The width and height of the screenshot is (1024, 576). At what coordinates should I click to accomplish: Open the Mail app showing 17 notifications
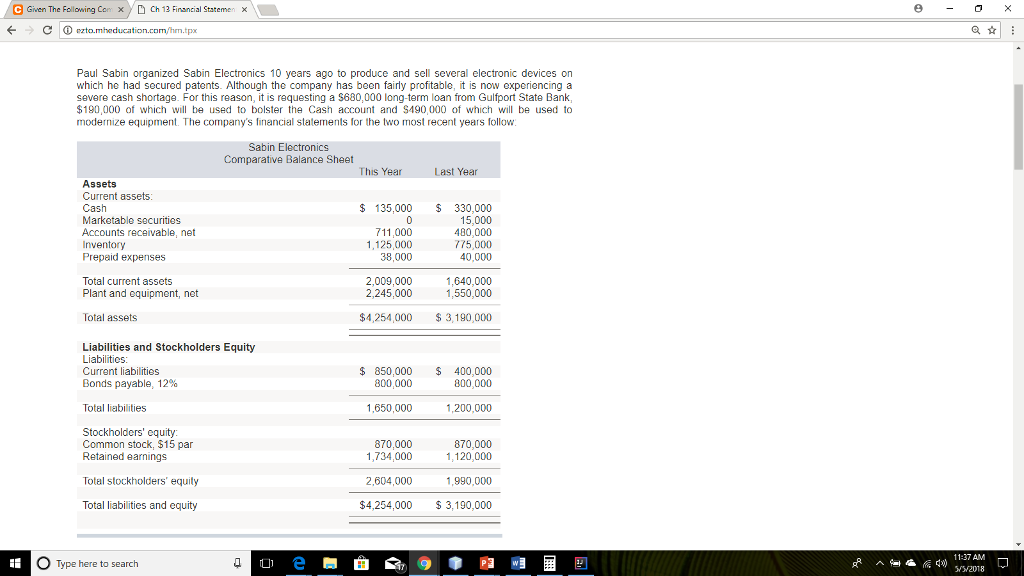(392, 563)
